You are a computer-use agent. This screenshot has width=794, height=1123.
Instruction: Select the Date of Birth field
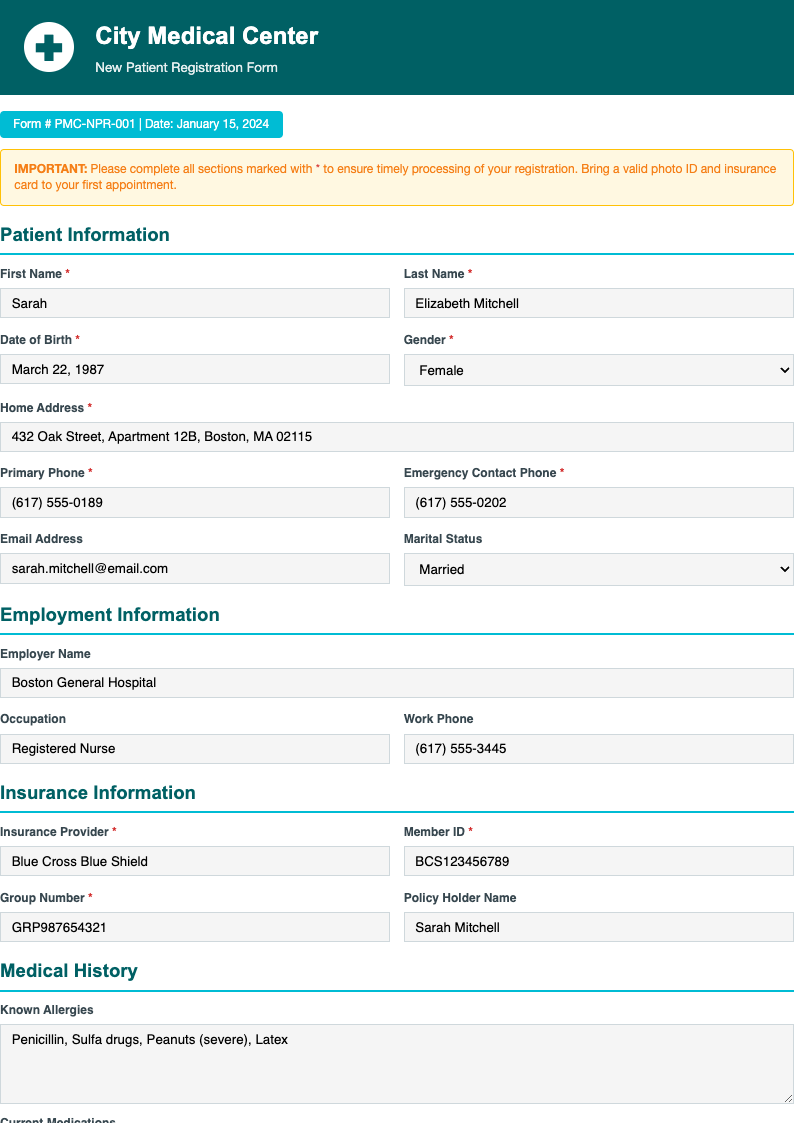pos(195,369)
